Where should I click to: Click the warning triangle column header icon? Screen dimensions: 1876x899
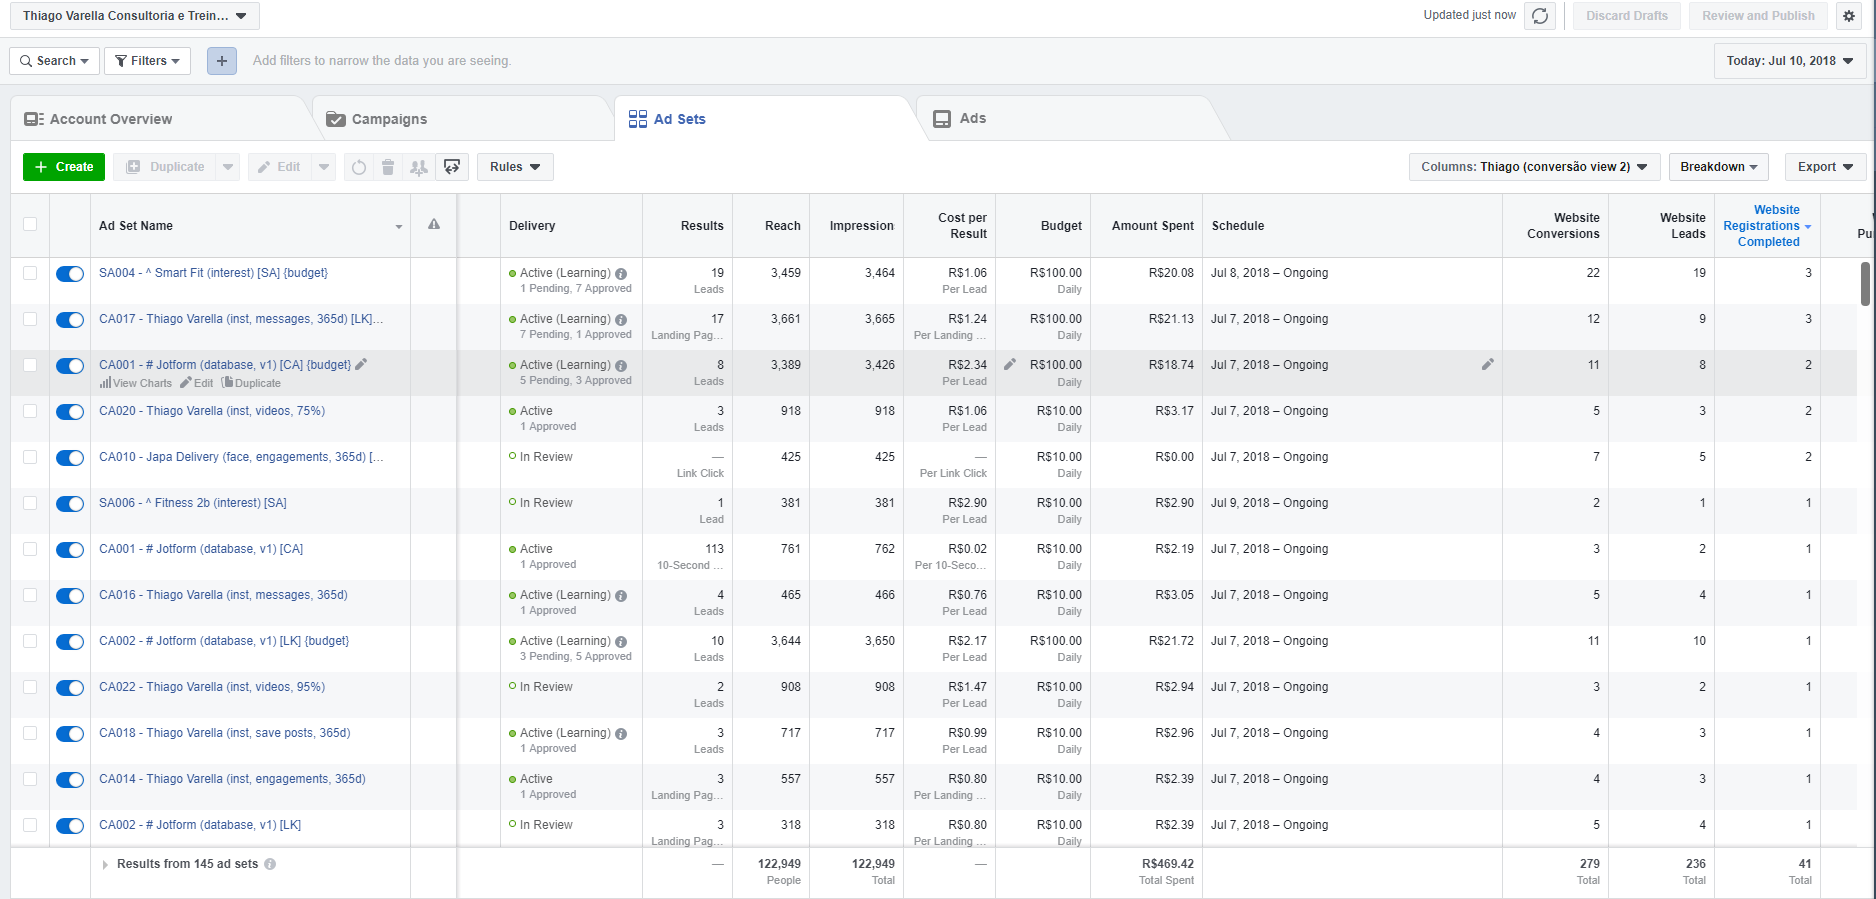tap(434, 225)
